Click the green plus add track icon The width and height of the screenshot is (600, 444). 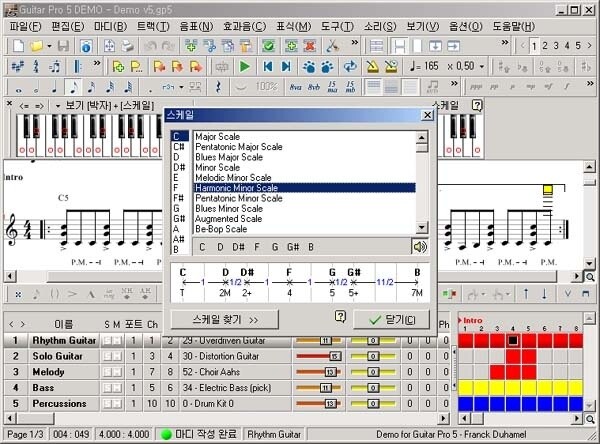[292, 46]
